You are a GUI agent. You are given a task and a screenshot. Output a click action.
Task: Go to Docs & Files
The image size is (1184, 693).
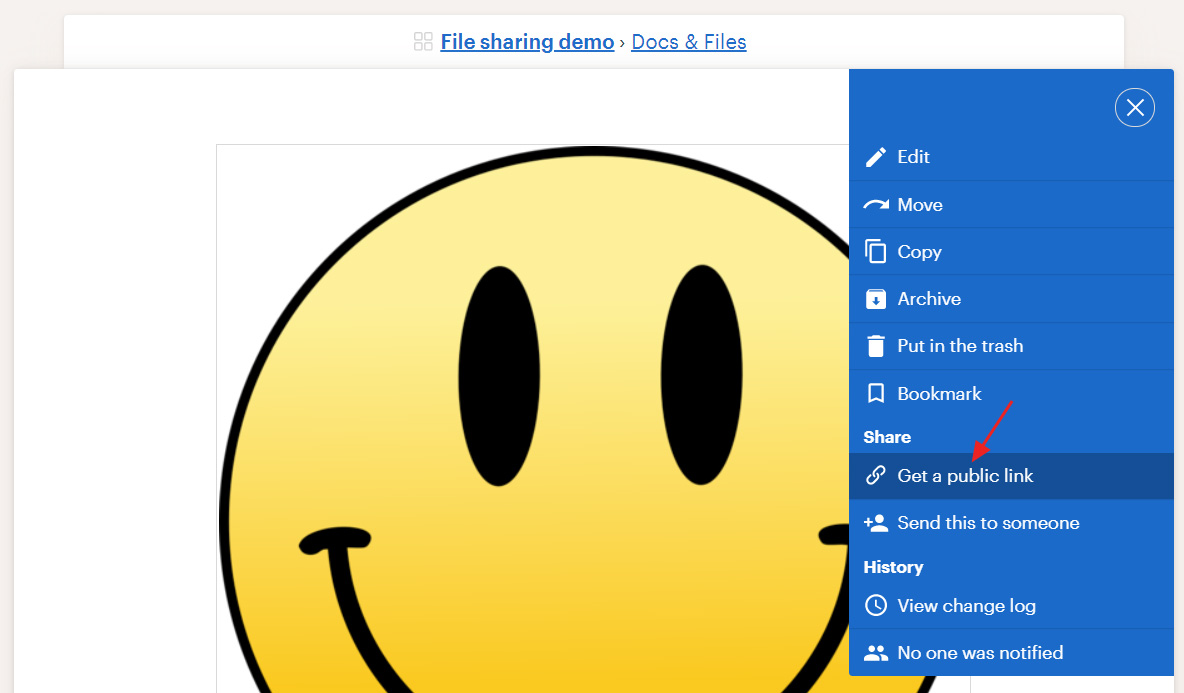click(x=689, y=42)
